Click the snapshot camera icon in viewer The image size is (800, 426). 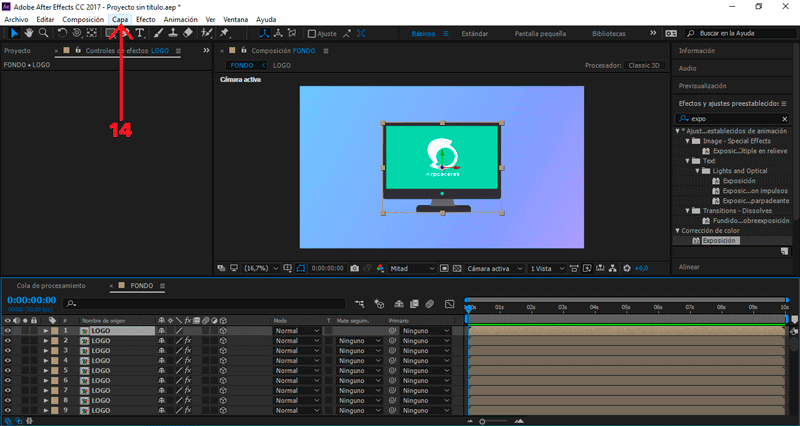point(354,268)
